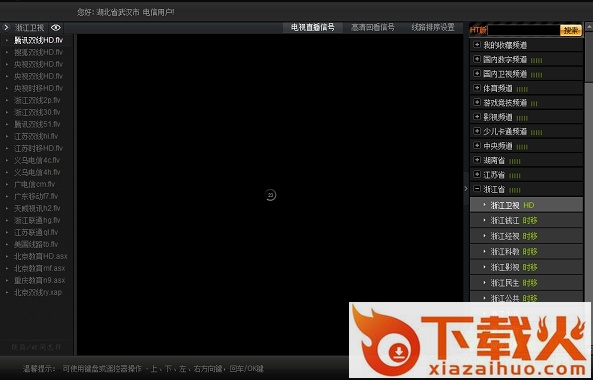Click the channel search input field
This screenshot has height=380, width=593.
tap(523, 30)
